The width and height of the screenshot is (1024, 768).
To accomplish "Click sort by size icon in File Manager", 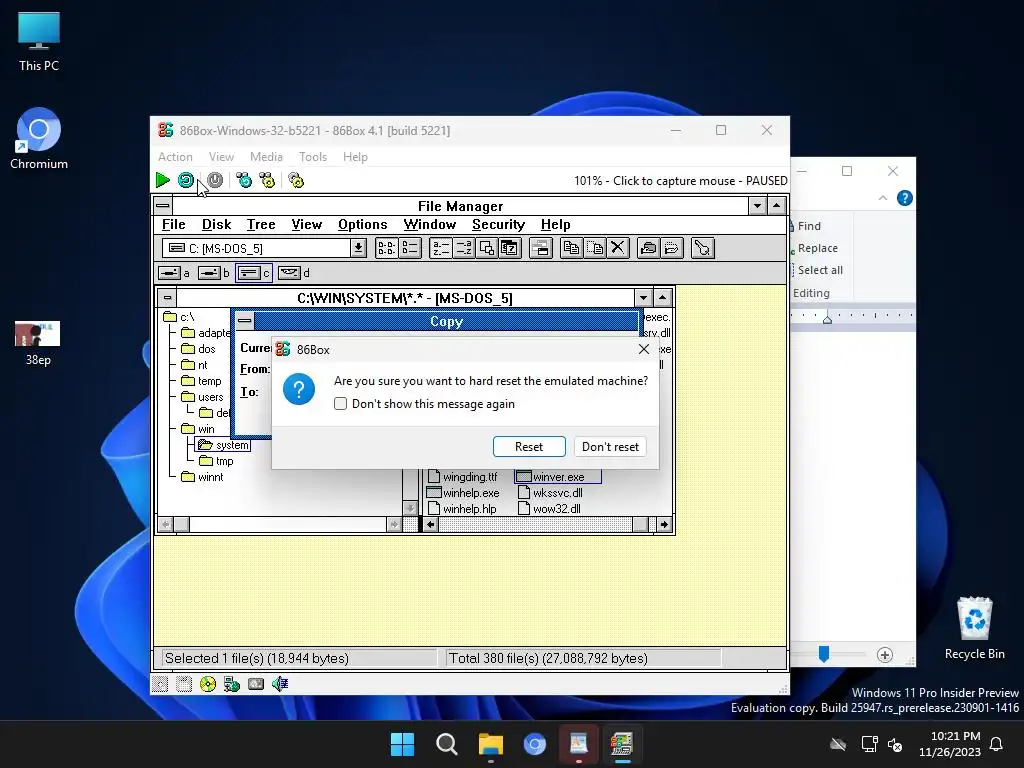I will (487, 248).
